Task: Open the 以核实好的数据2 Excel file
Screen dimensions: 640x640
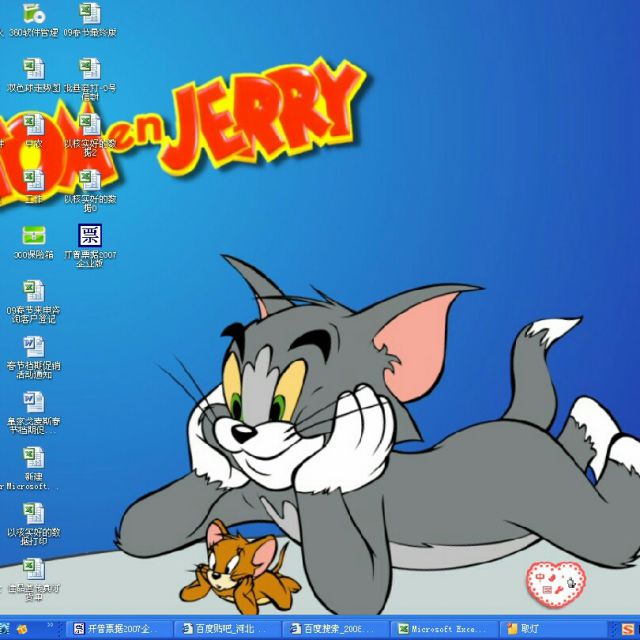Action: tap(90, 125)
